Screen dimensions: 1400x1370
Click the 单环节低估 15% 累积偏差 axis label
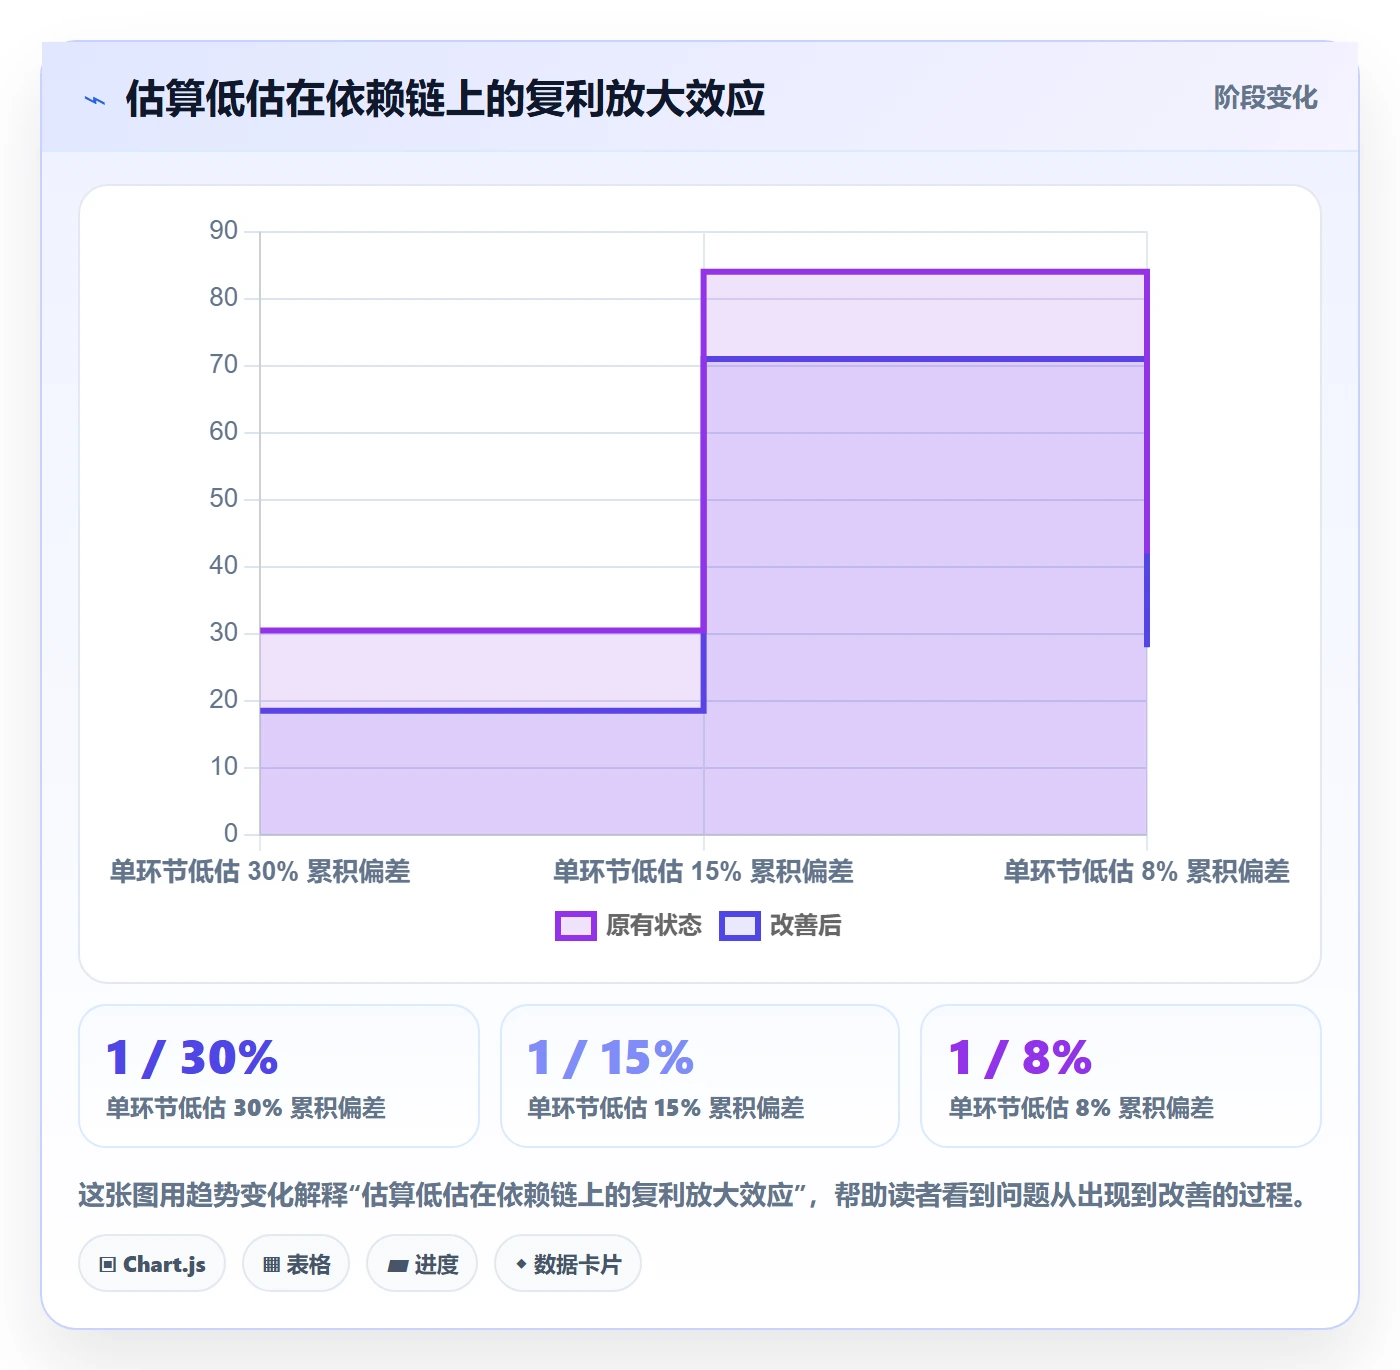(704, 872)
